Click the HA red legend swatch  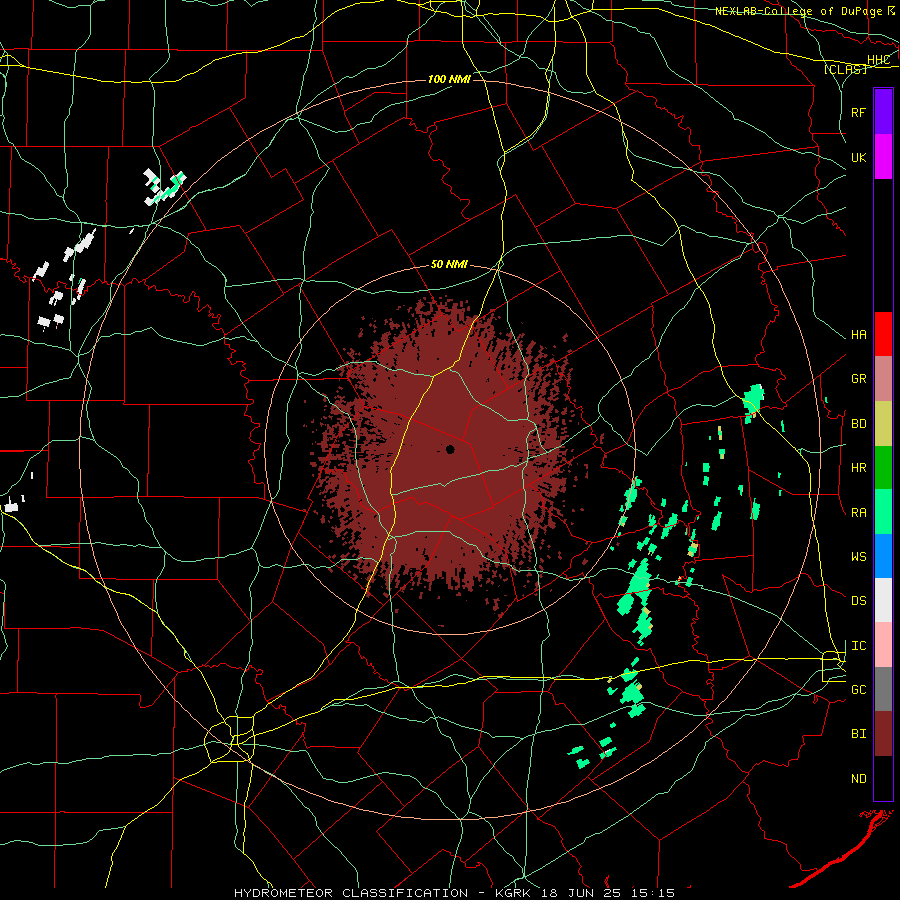click(x=883, y=334)
